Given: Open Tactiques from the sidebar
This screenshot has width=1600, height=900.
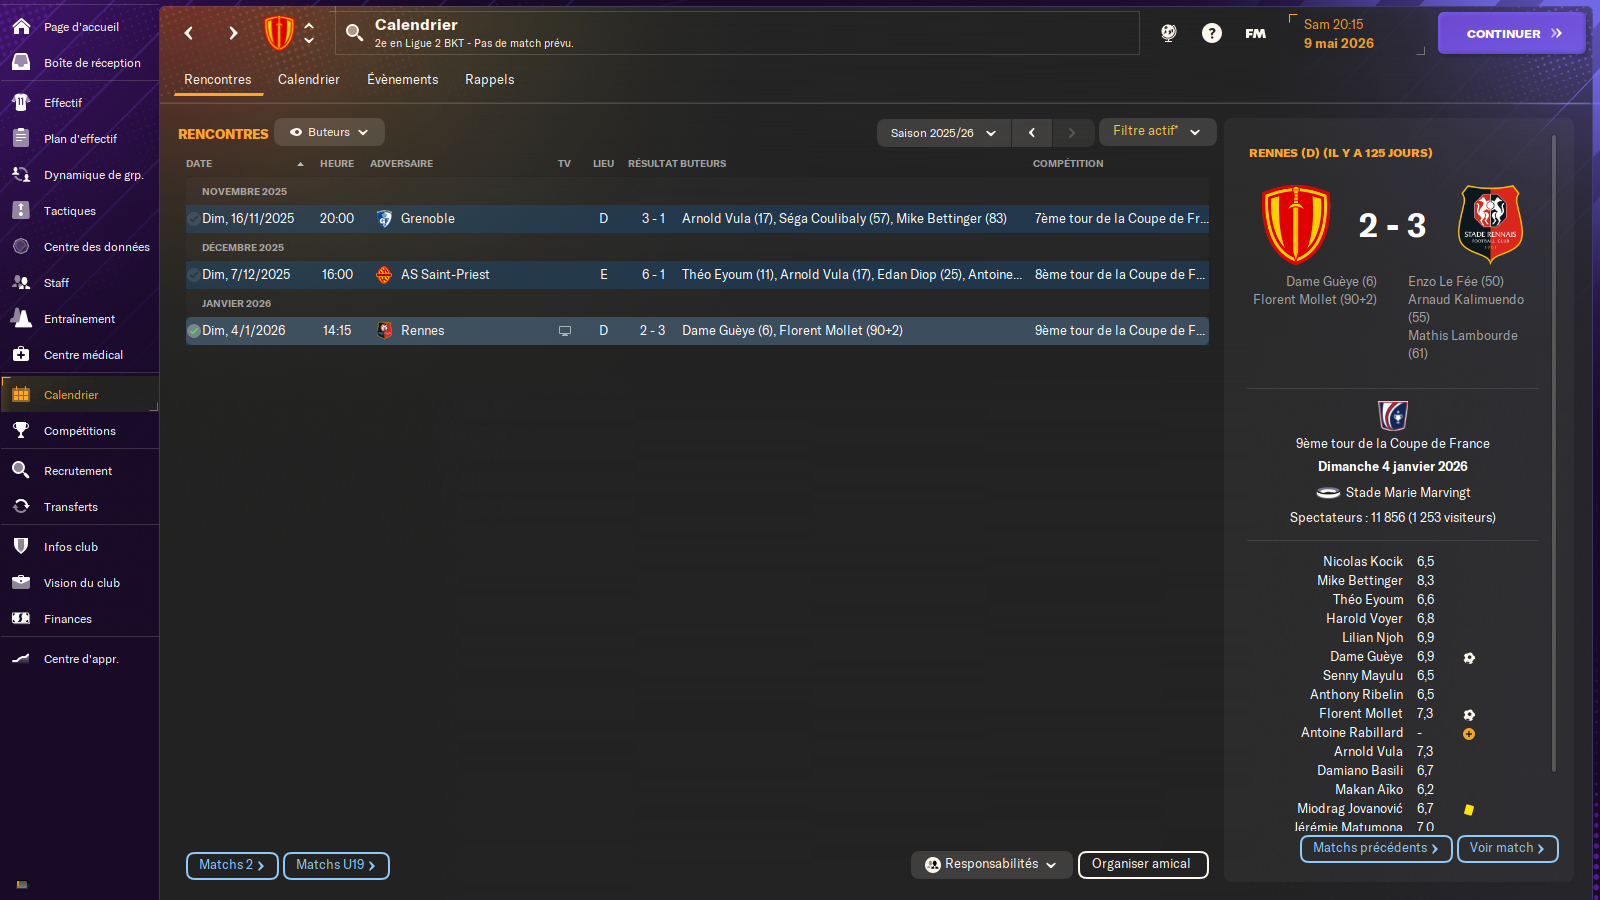Looking at the screenshot, I should [70, 211].
